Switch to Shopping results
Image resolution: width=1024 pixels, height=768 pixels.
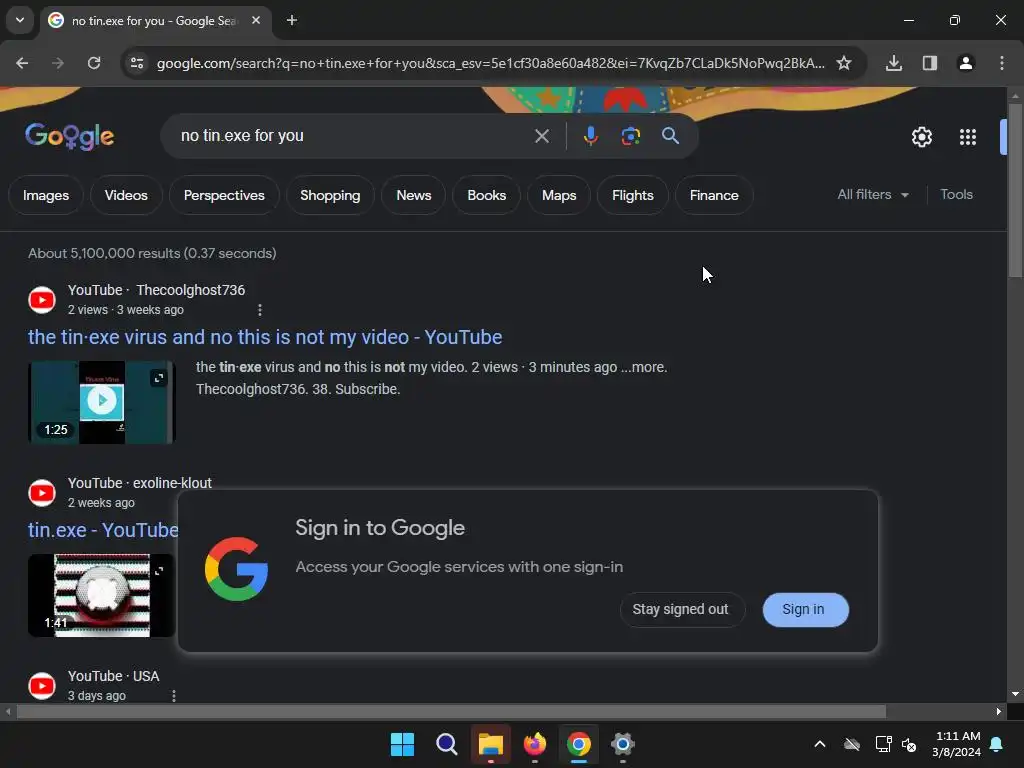pos(330,195)
